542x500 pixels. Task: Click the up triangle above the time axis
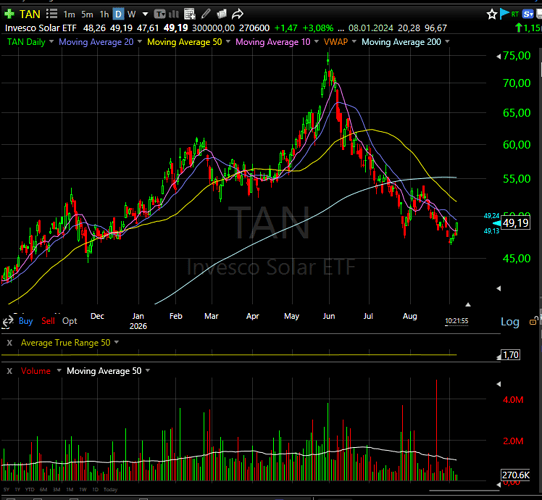[x=468, y=305]
